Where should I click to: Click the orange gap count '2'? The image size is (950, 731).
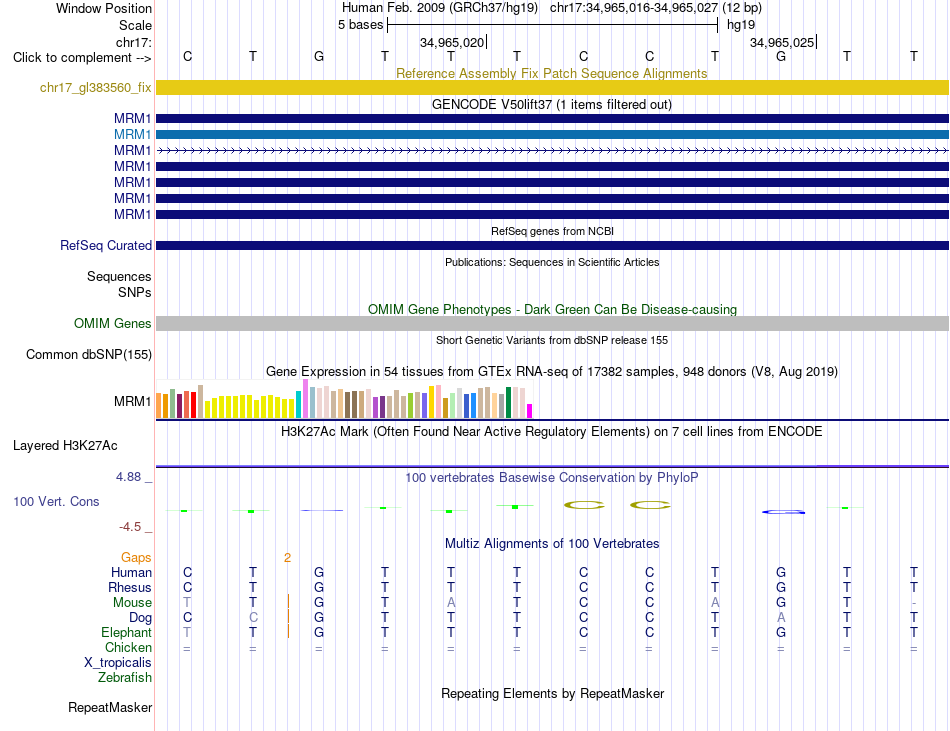[287, 558]
